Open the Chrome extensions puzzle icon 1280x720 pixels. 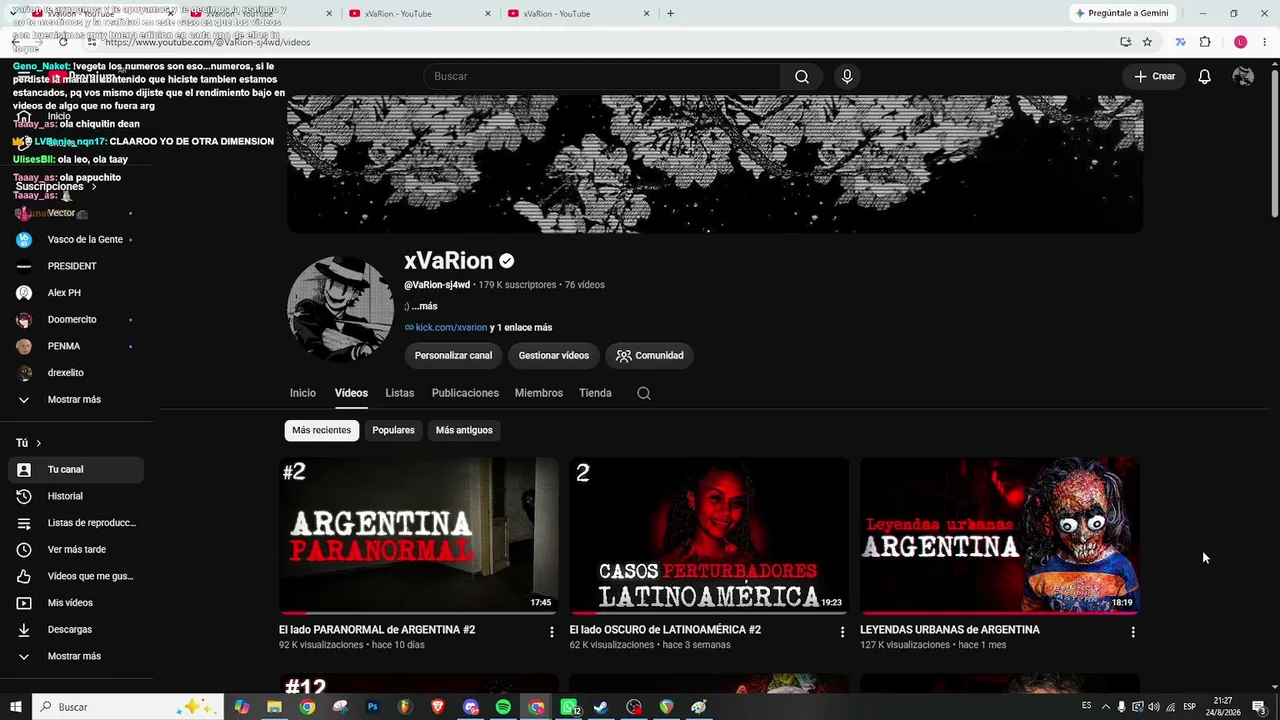1205,42
